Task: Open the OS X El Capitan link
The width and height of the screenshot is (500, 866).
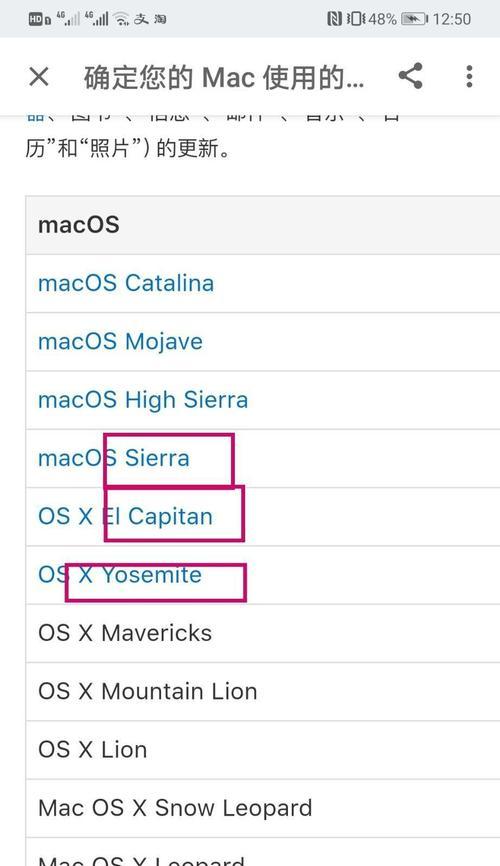Action: [125, 517]
